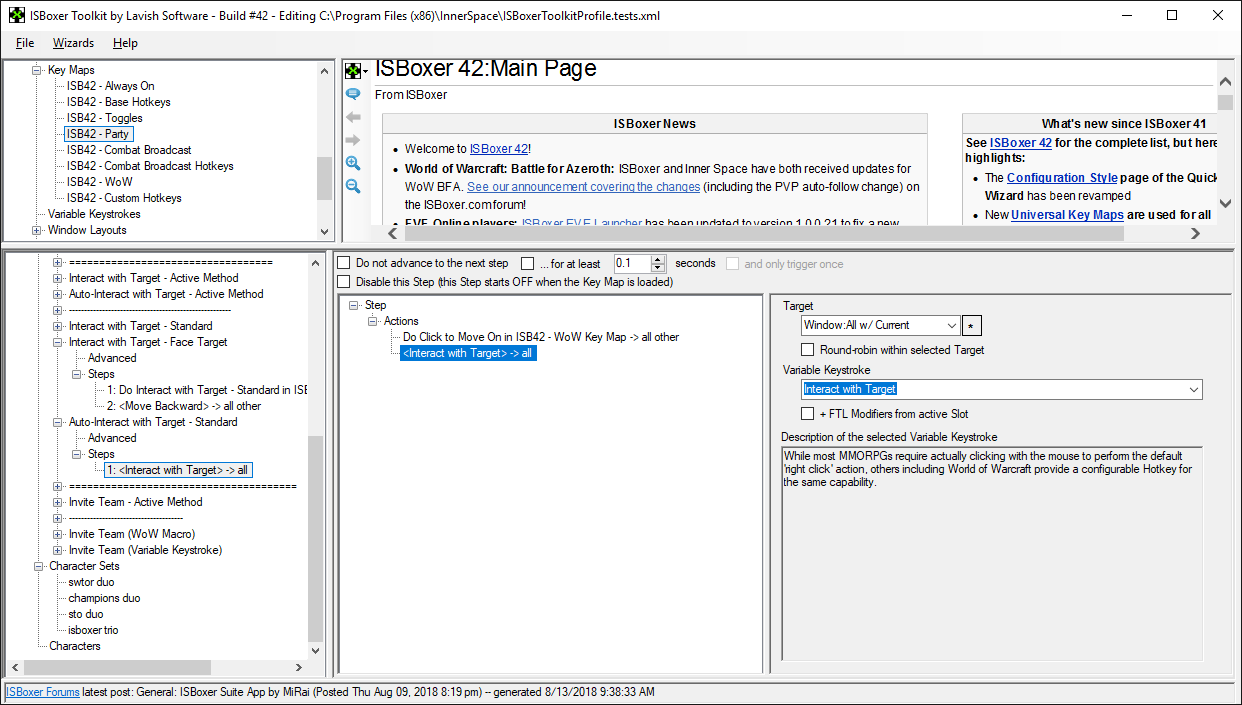The height and width of the screenshot is (705, 1242).
Task: Collapse the Key Maps tree node
Action: [37, 70]
